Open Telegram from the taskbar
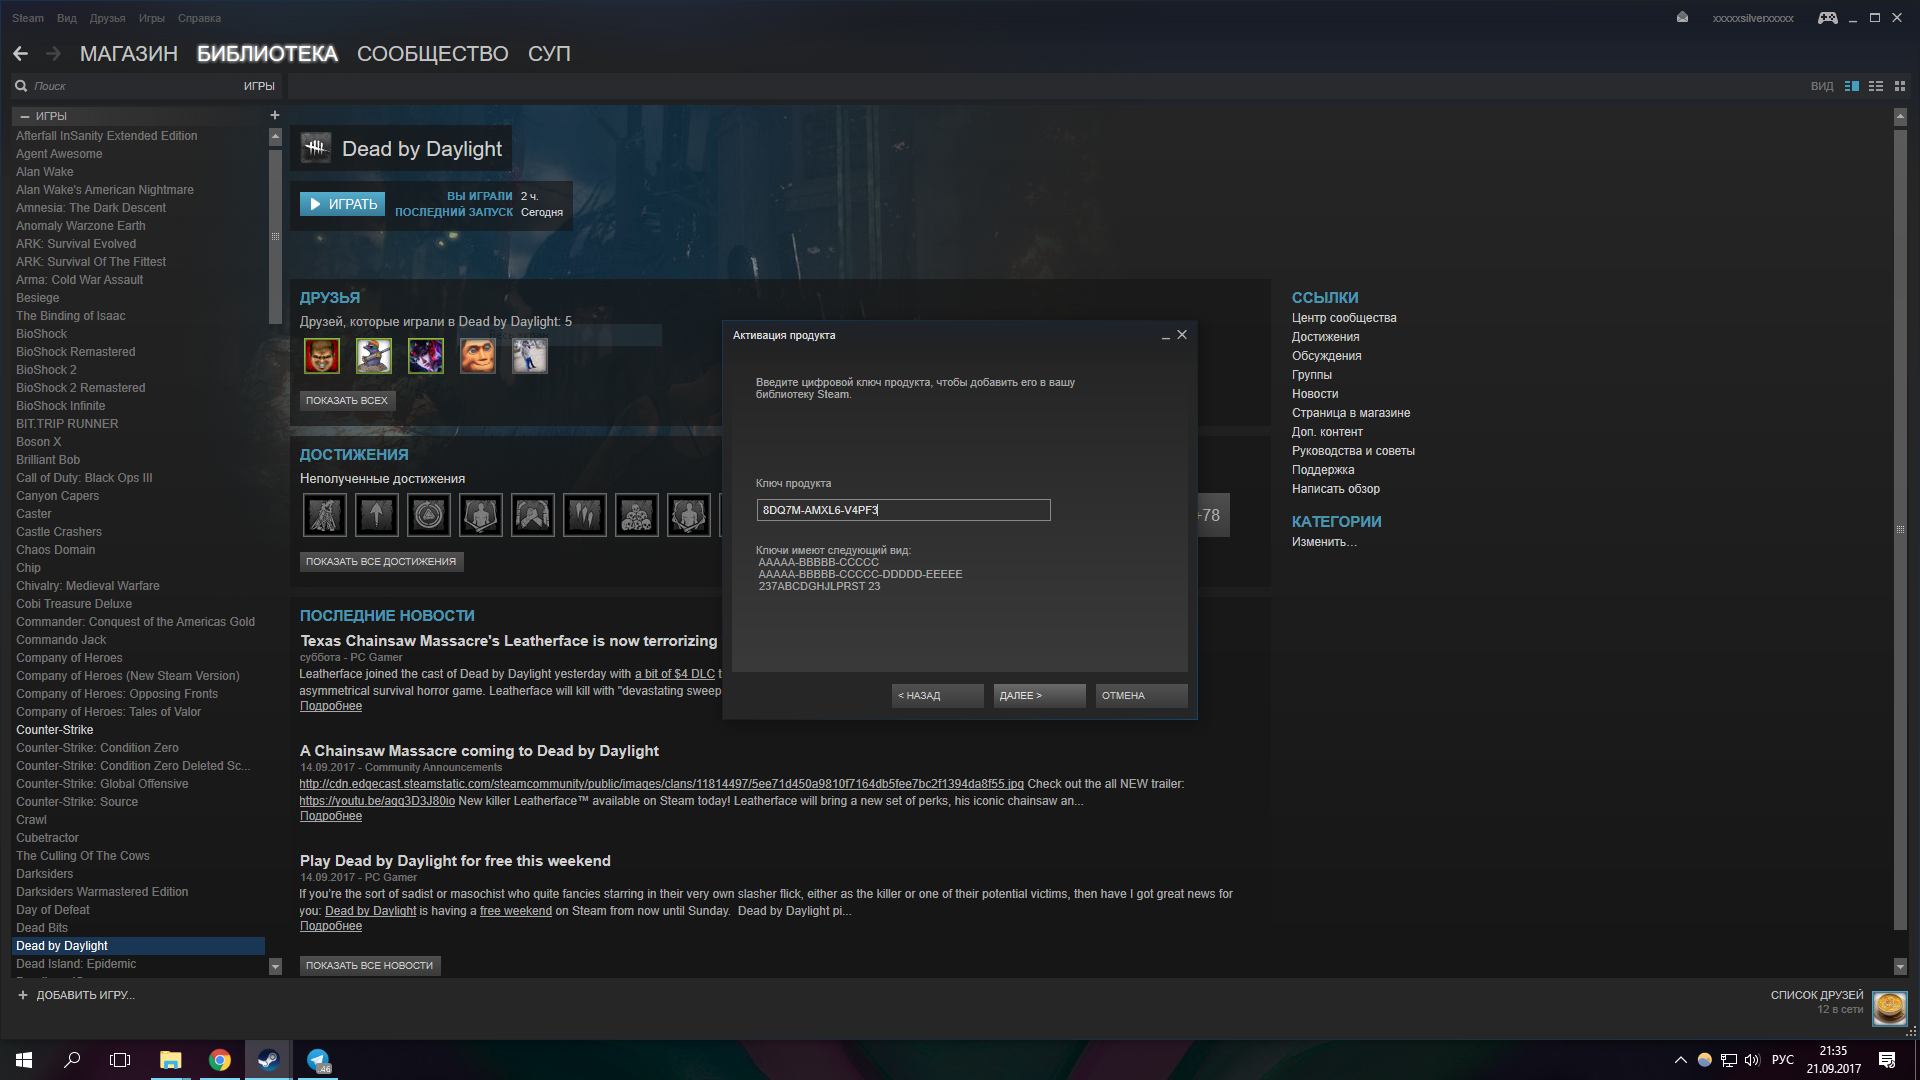Screen dimensions: 1920x1080 point(318,1060)
